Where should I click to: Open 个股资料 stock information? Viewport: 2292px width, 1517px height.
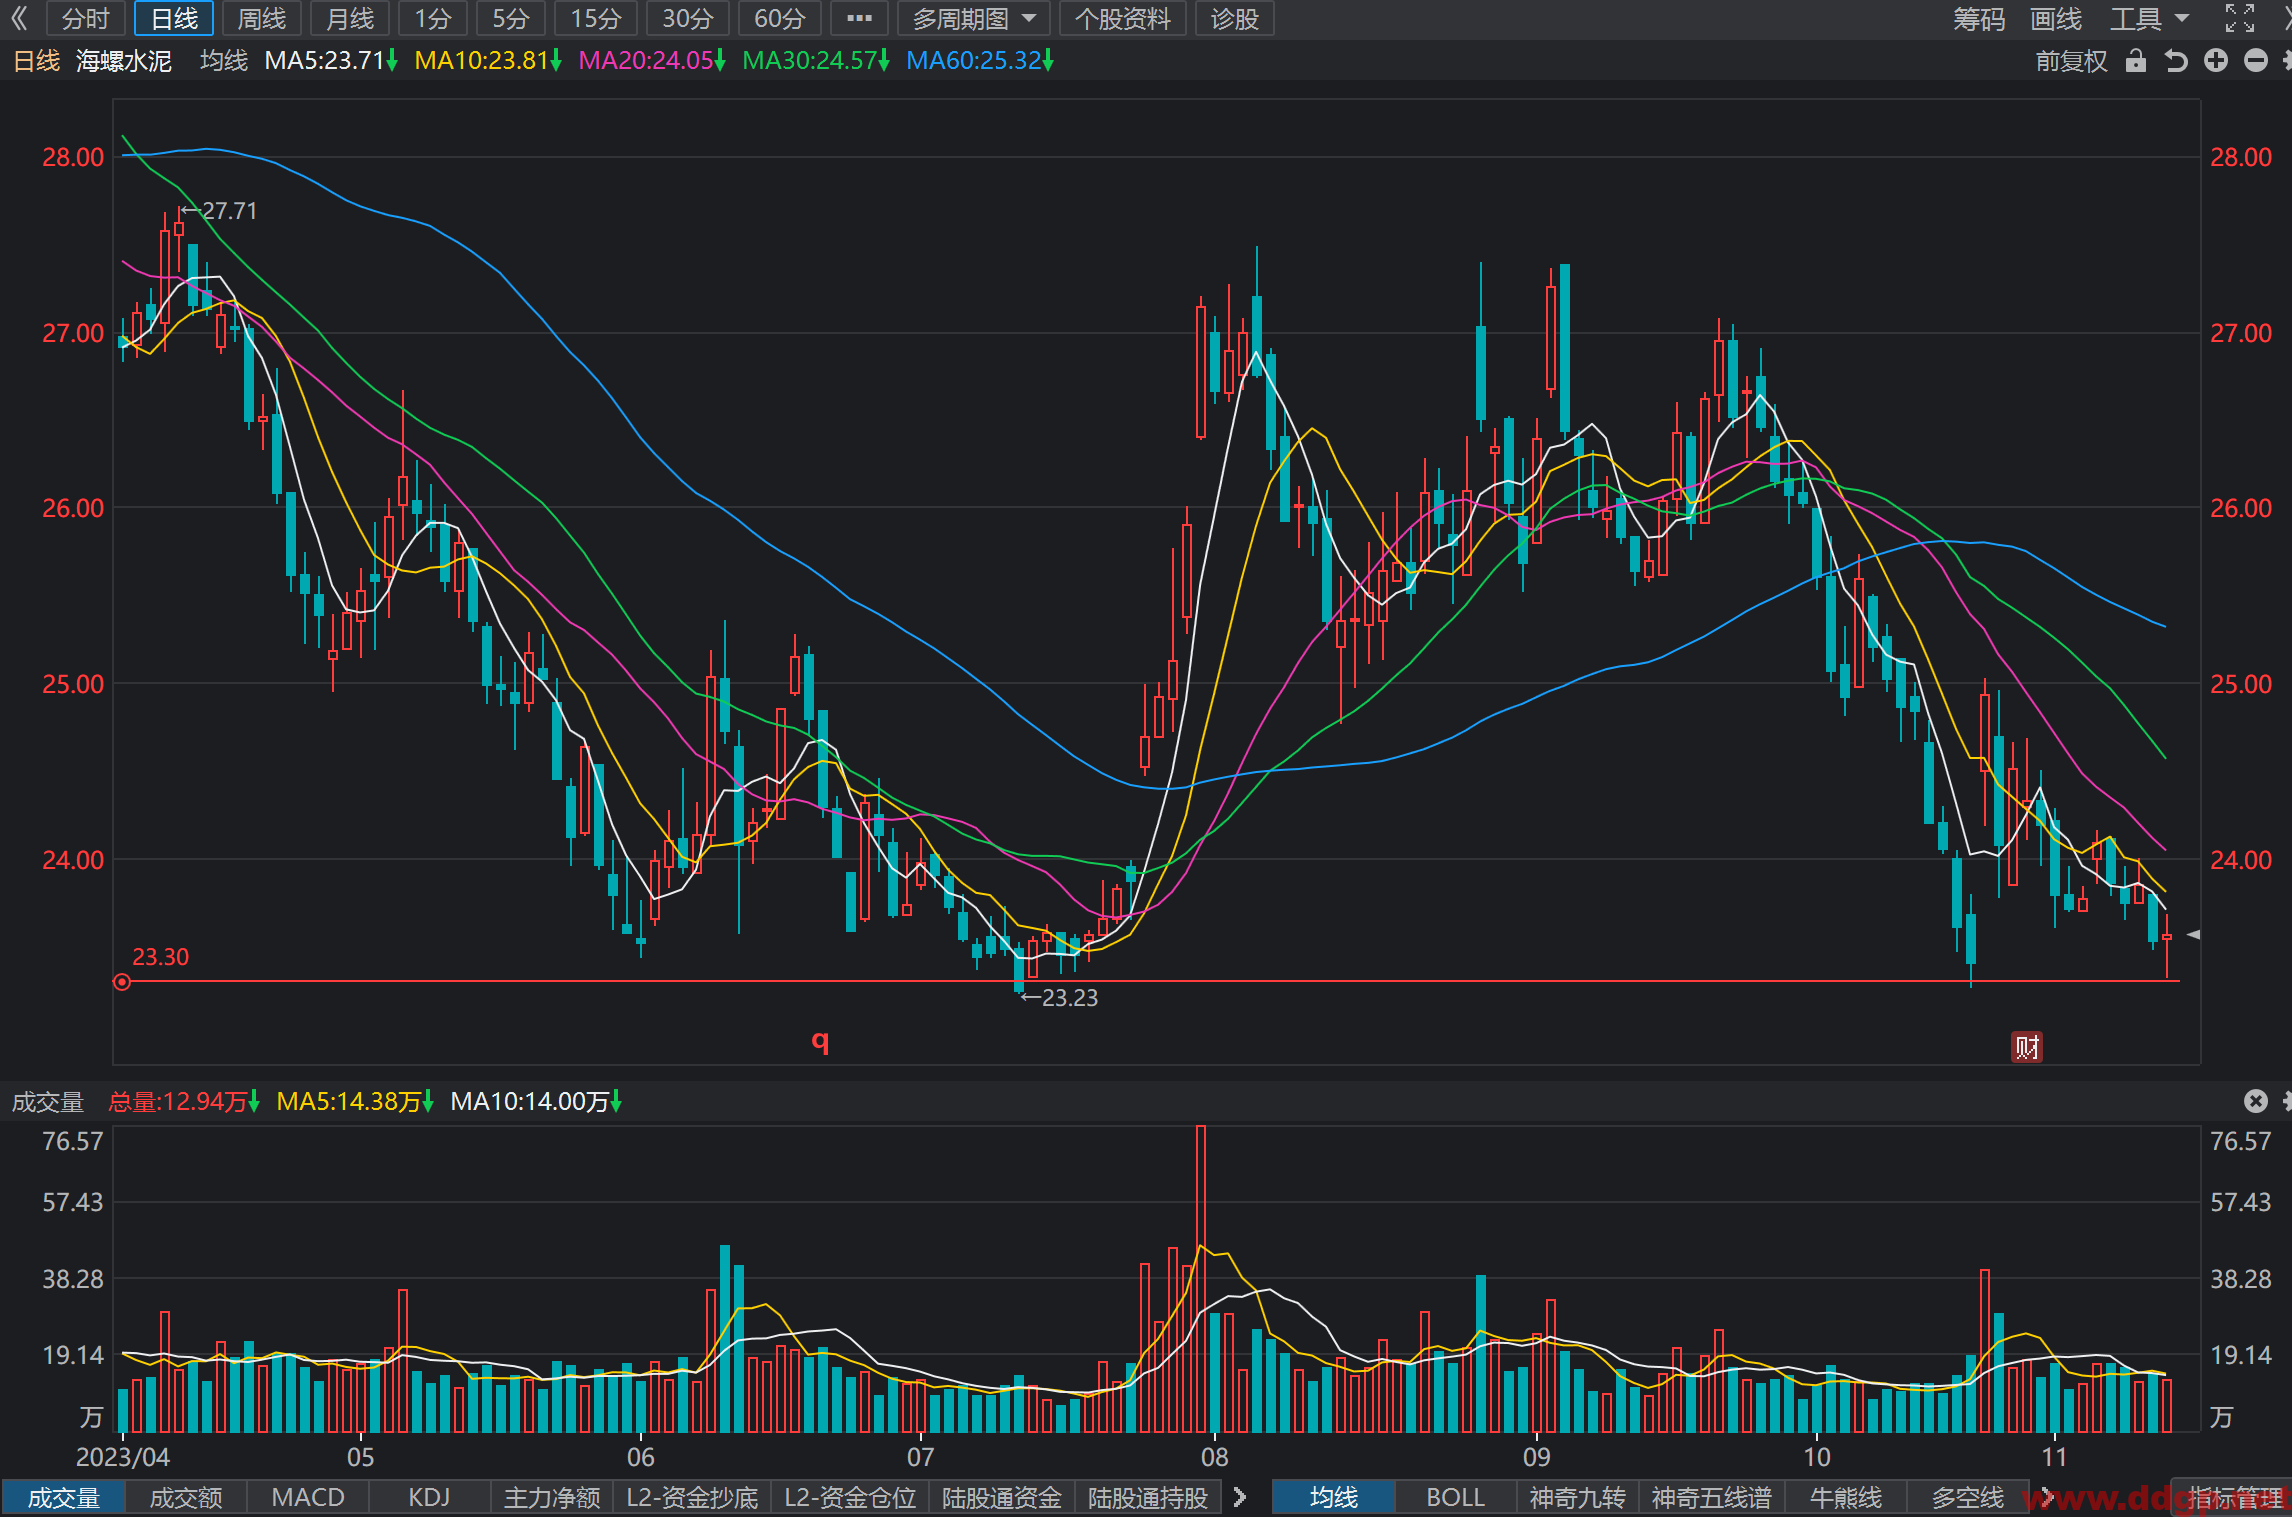(1122, 18)
